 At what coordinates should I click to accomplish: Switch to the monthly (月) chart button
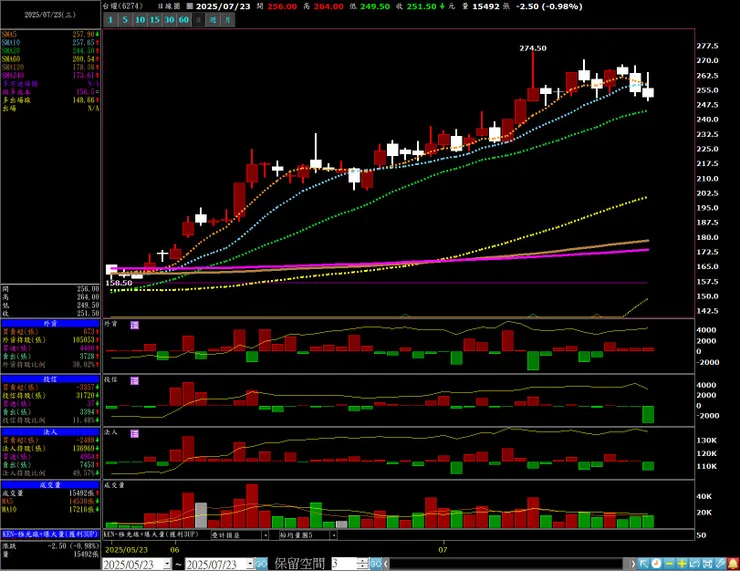point(228,20)
